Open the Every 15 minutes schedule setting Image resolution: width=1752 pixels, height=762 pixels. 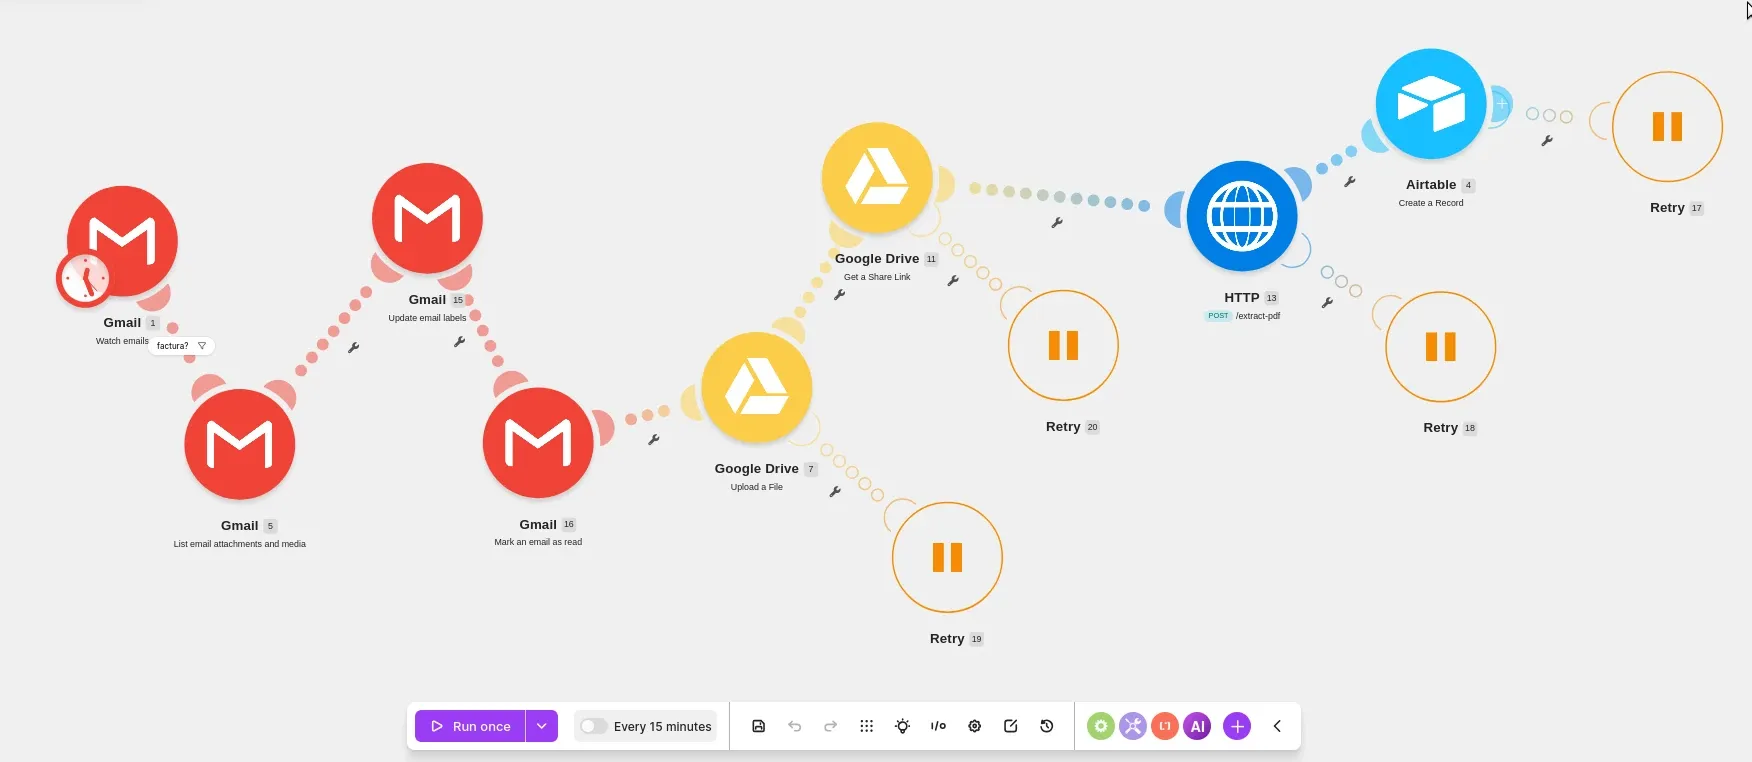click(x=662, y=727)
